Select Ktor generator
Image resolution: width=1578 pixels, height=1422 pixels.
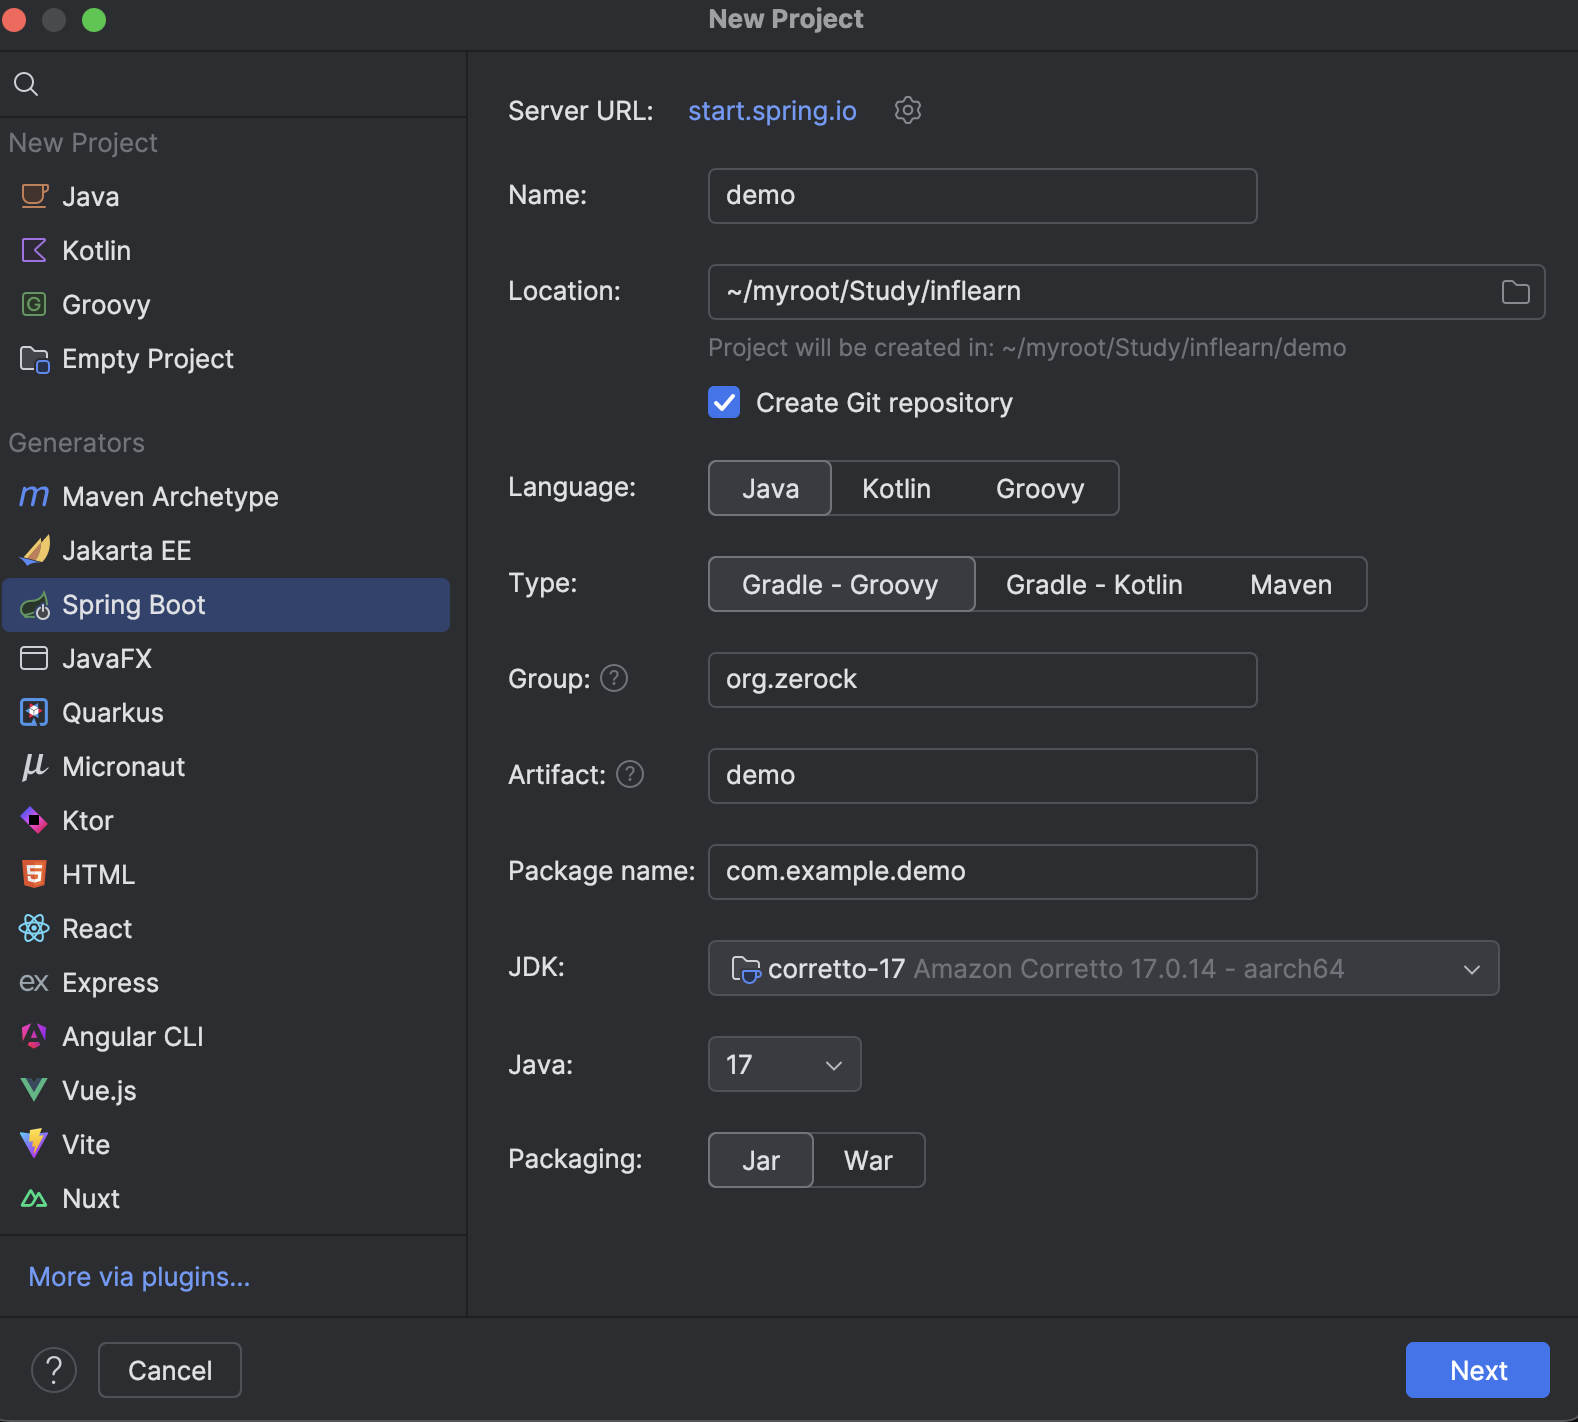coord(226,820)
